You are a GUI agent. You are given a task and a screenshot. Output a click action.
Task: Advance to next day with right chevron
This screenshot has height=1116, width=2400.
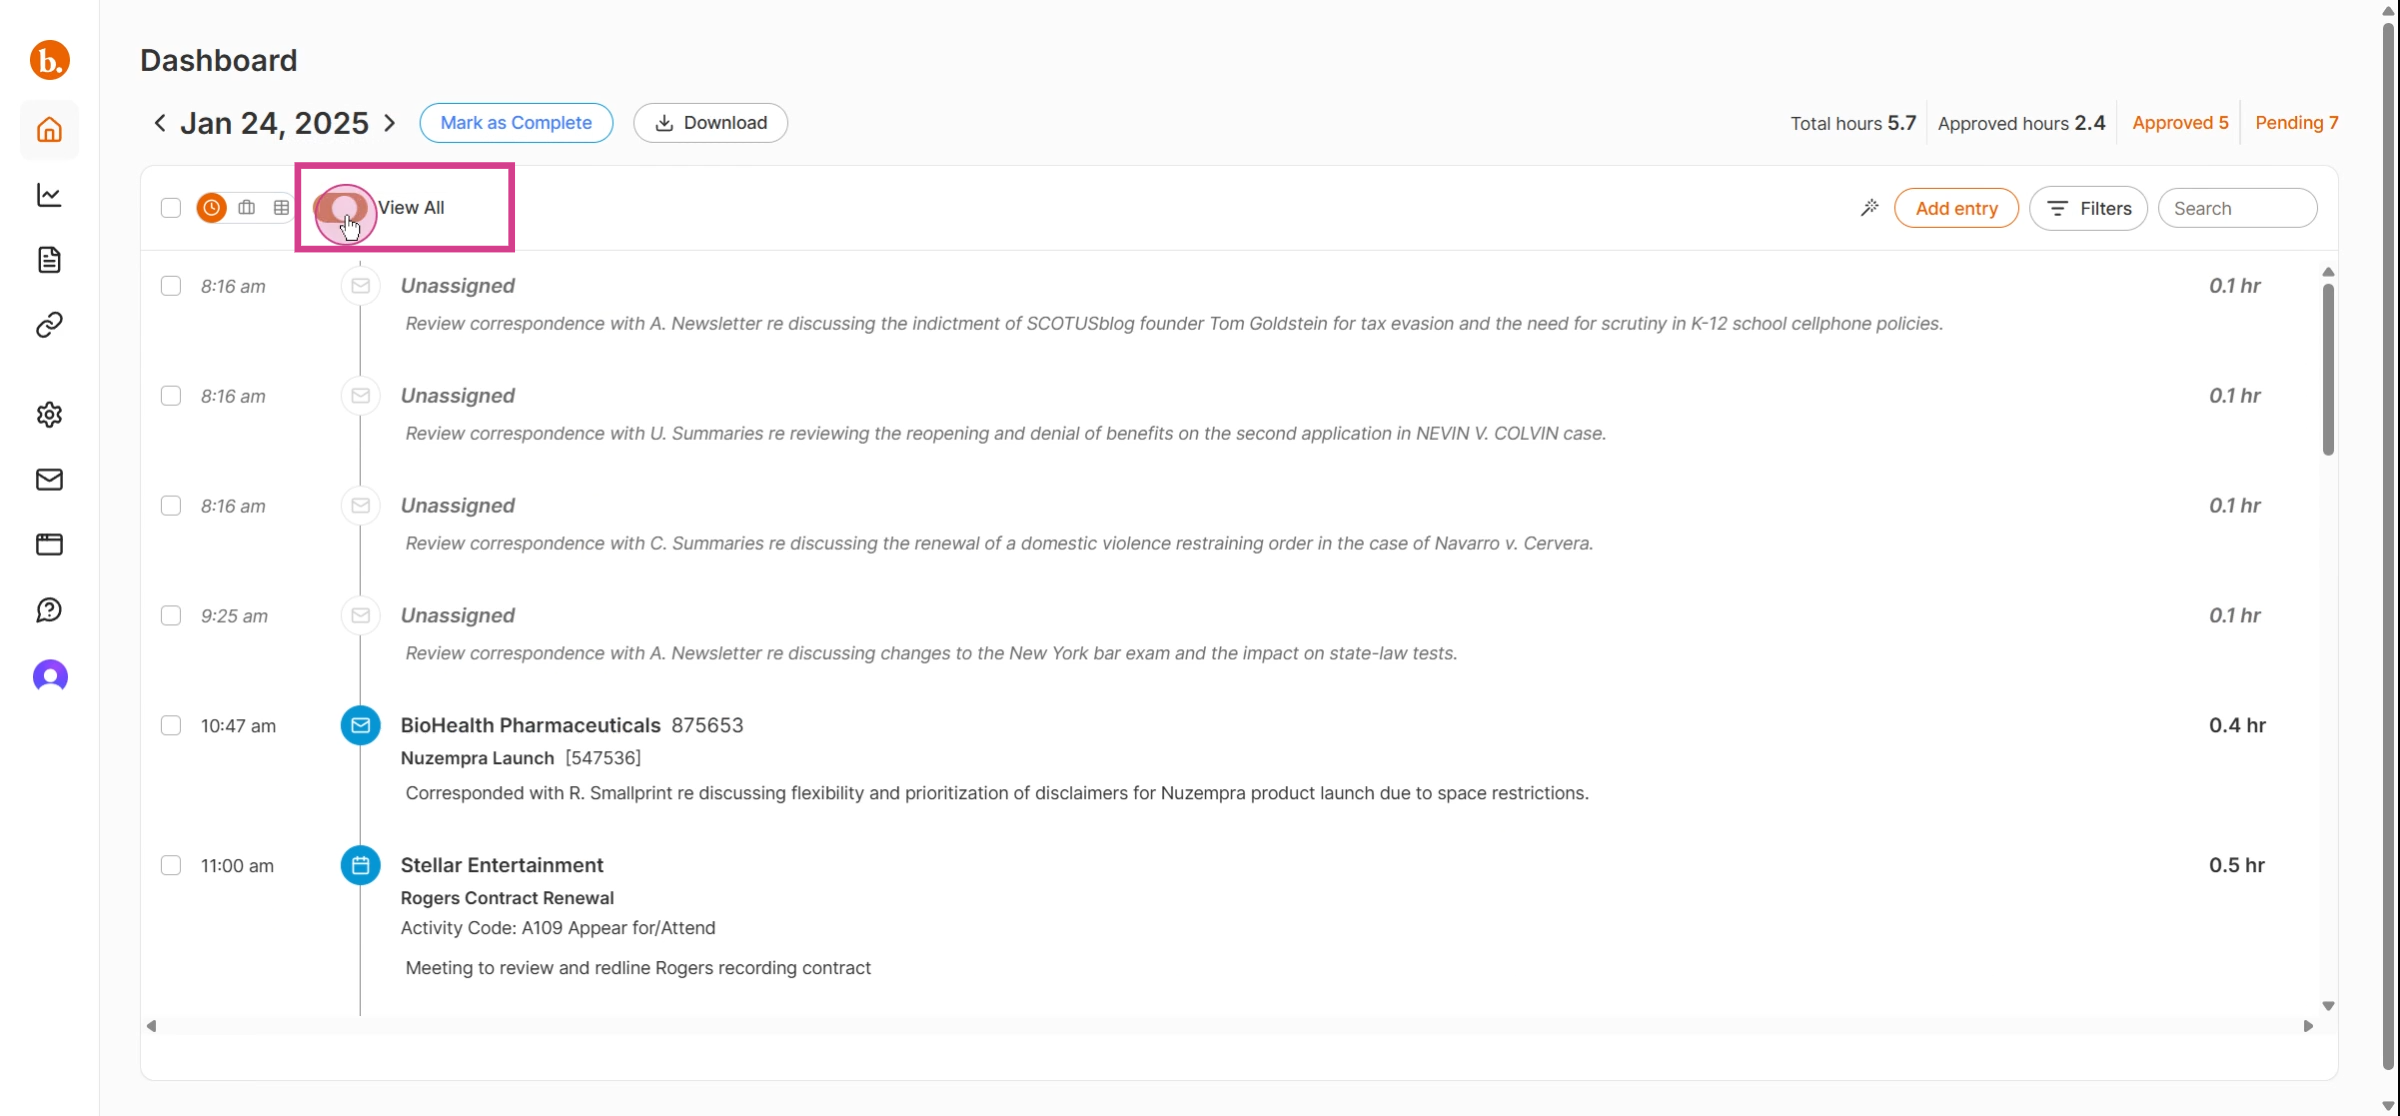[x=390, y=123]
